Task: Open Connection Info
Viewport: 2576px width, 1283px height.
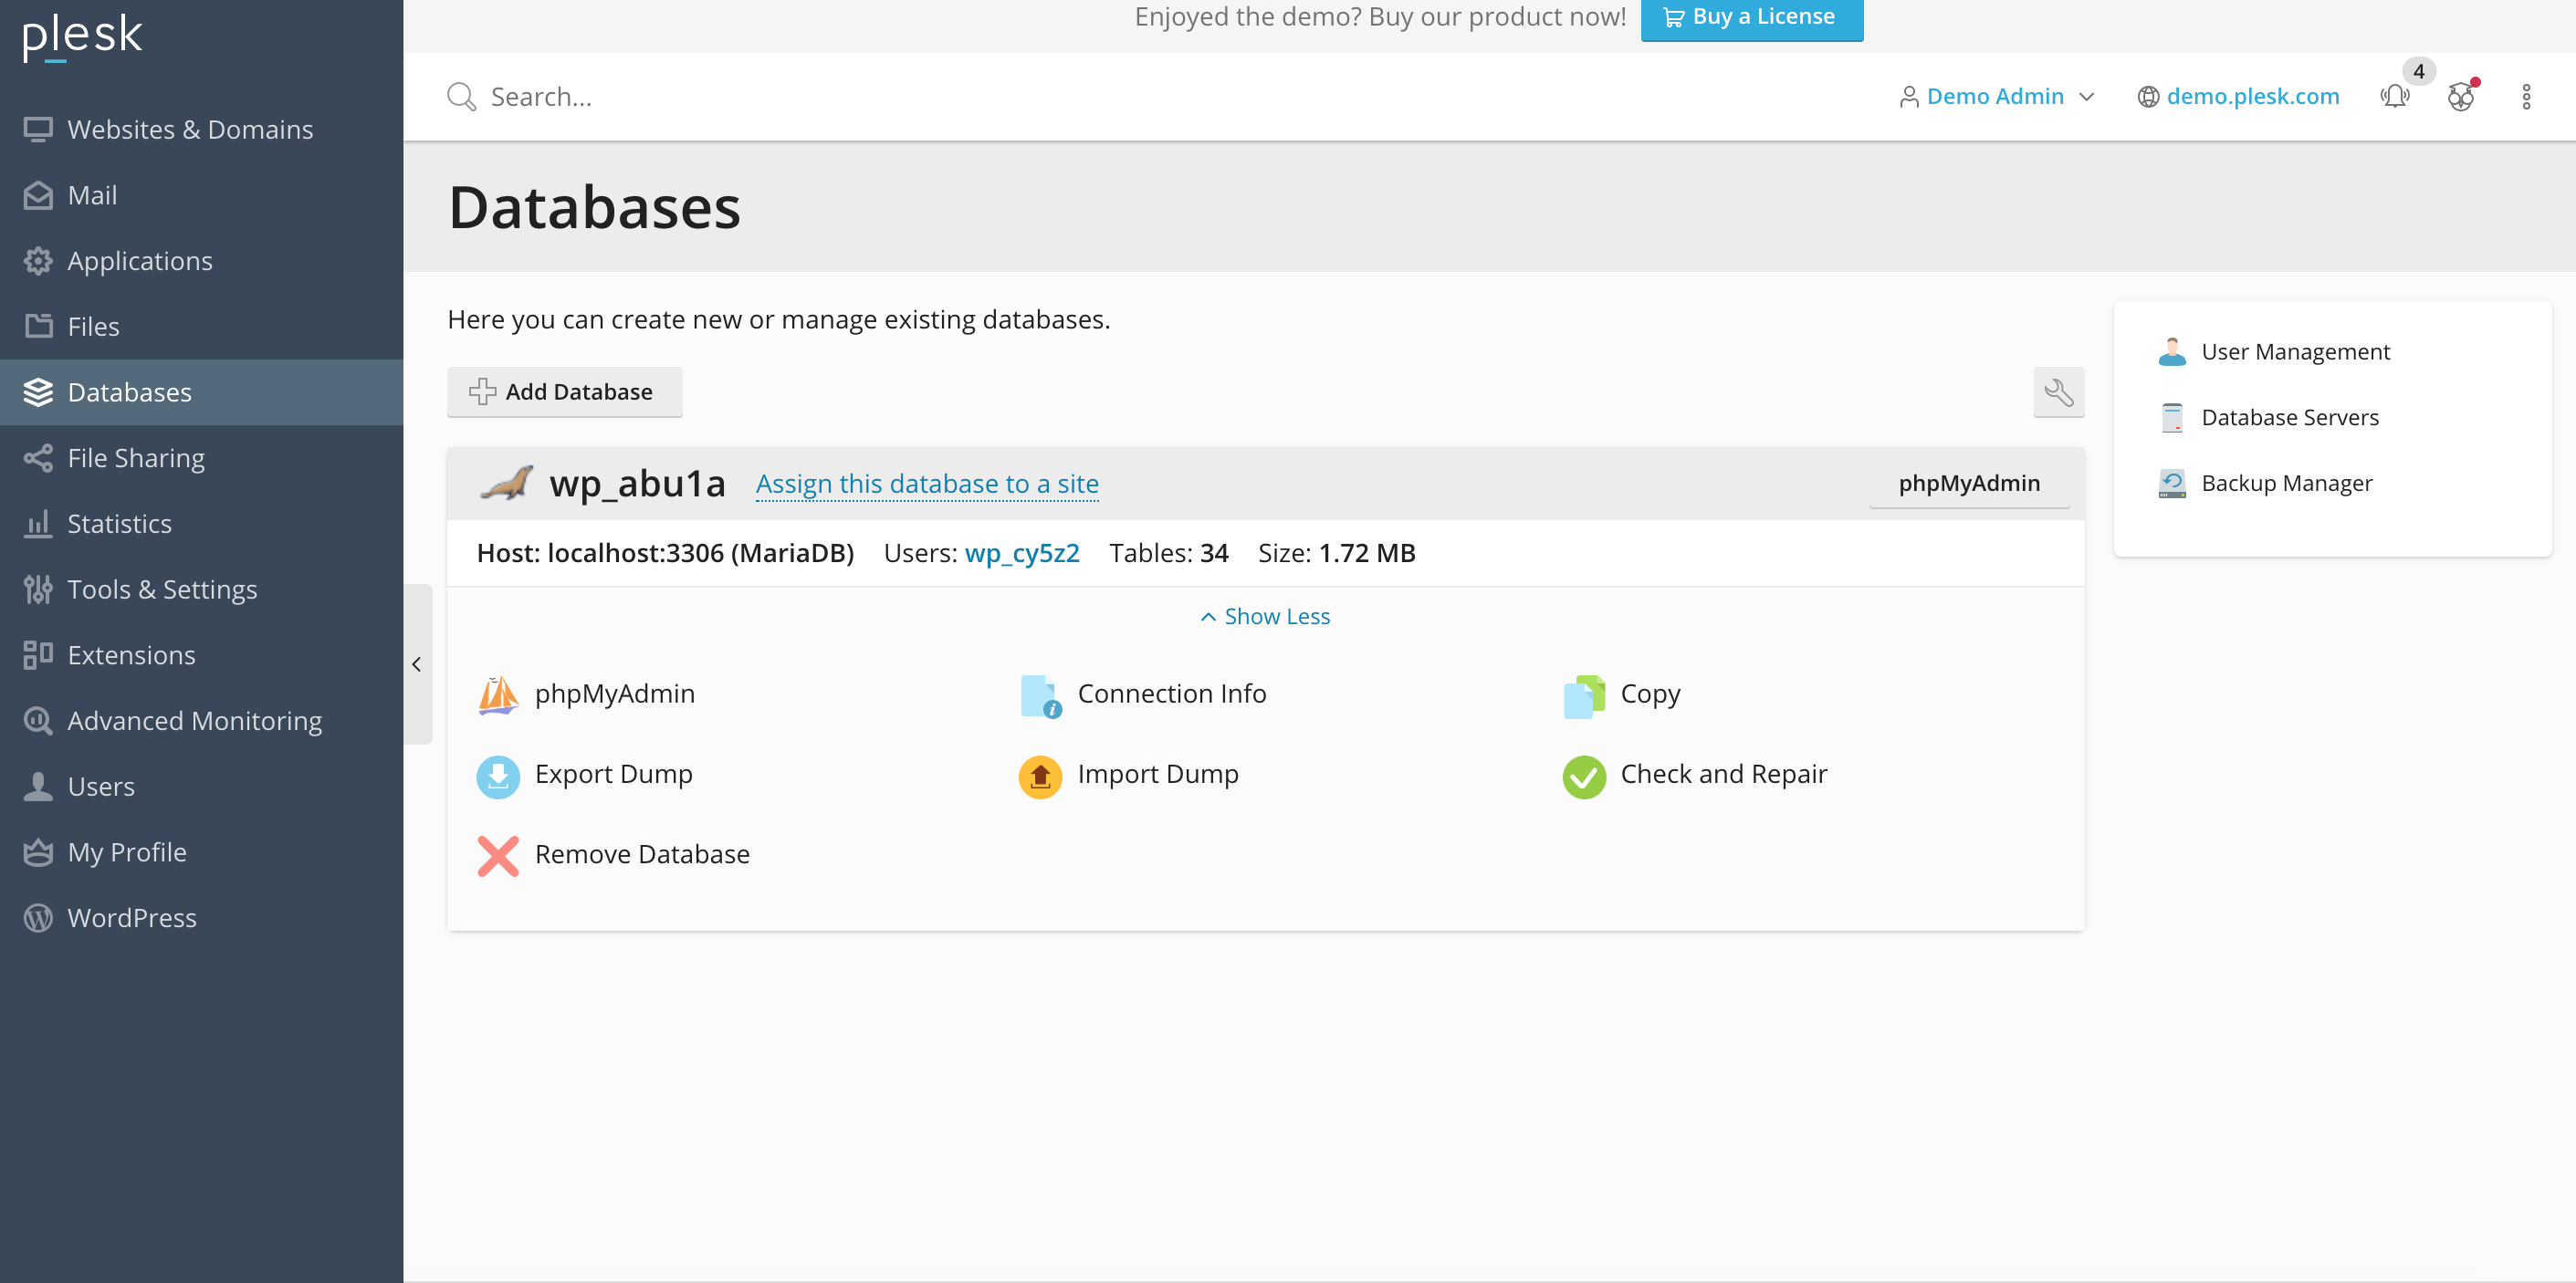Action: click(1172, 694)
